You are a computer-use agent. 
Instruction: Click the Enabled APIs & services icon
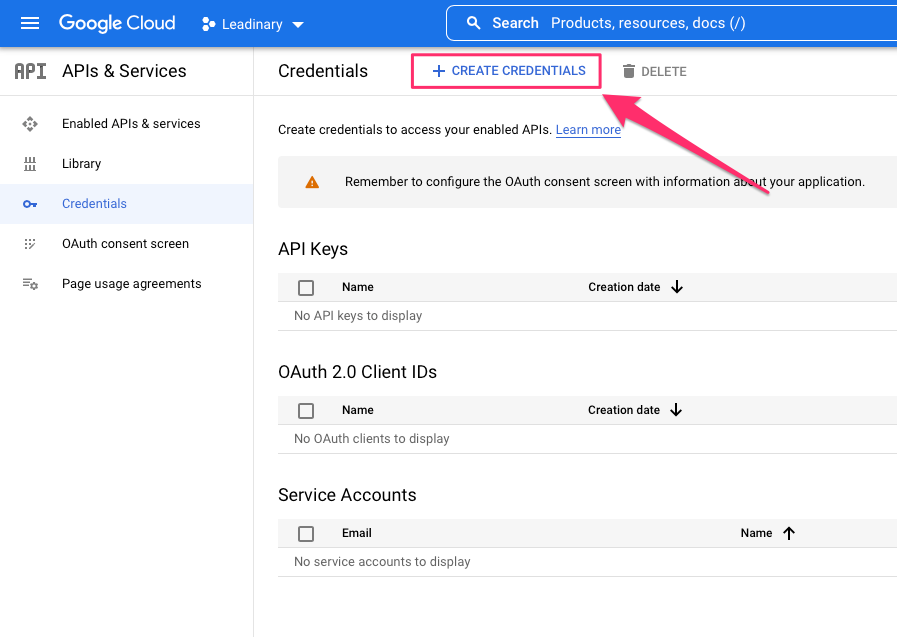pyautogui.click(x=30, y=124)
